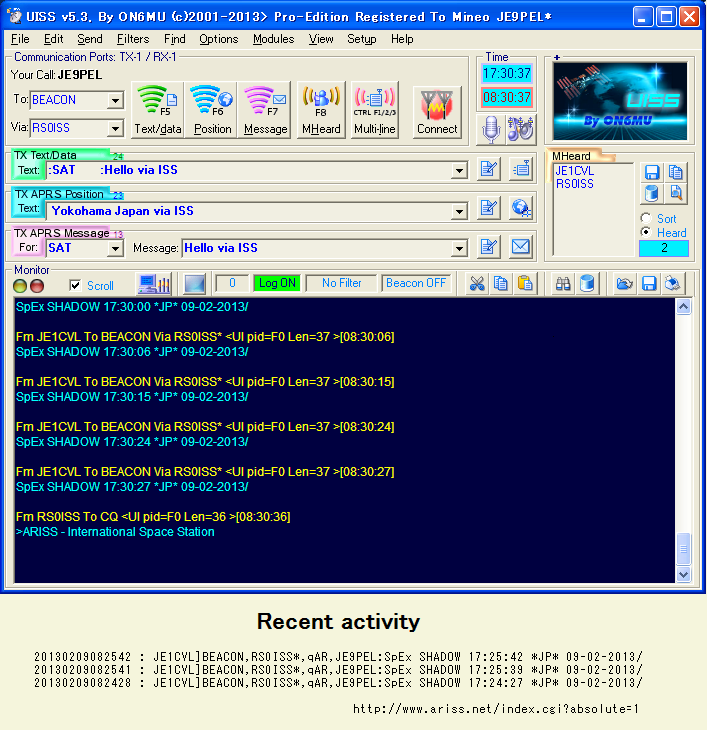Send Text/data with the F5 button
This screenshot has height=730, width=707.
157,110
